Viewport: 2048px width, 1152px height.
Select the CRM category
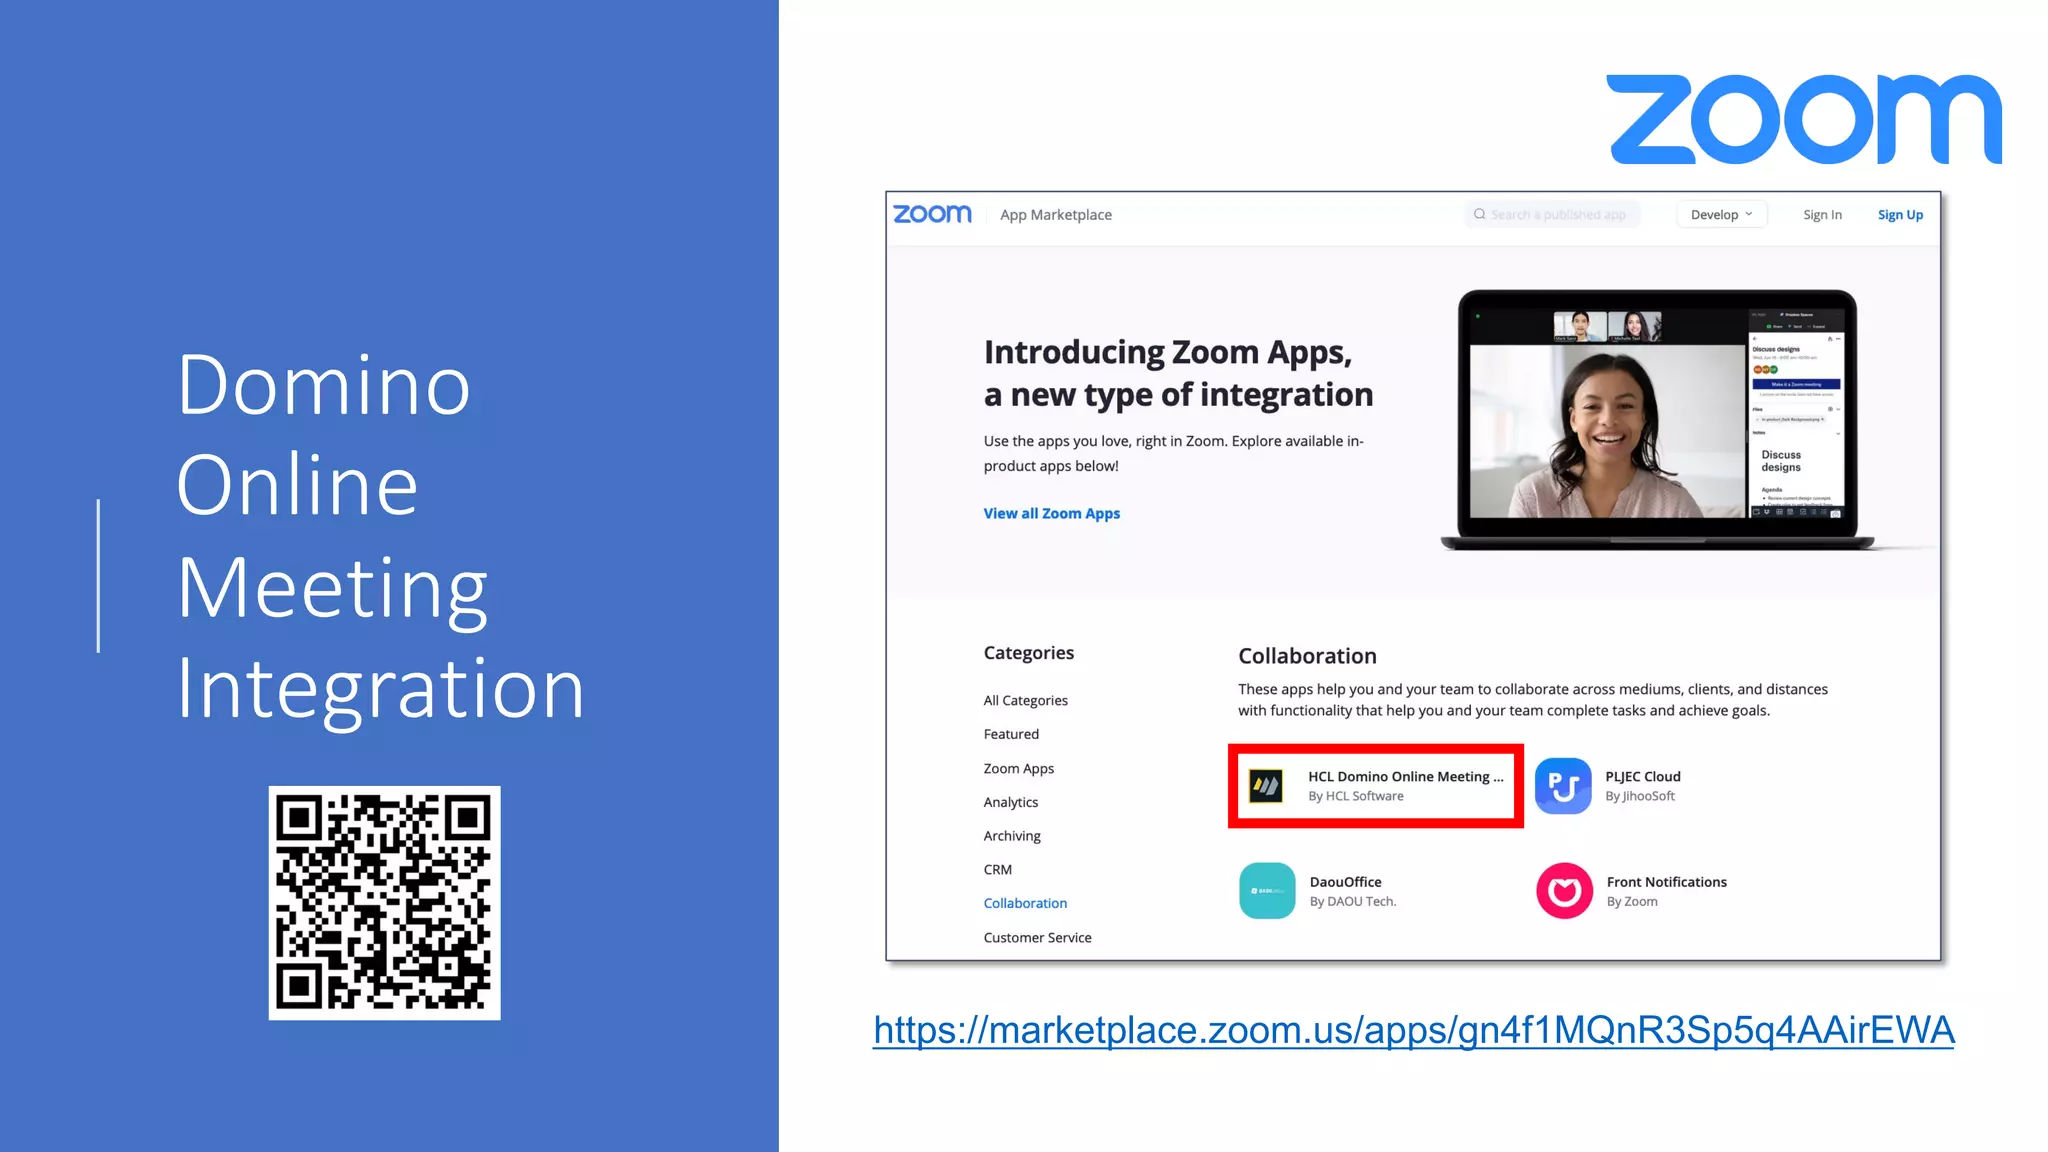[997, 870]
